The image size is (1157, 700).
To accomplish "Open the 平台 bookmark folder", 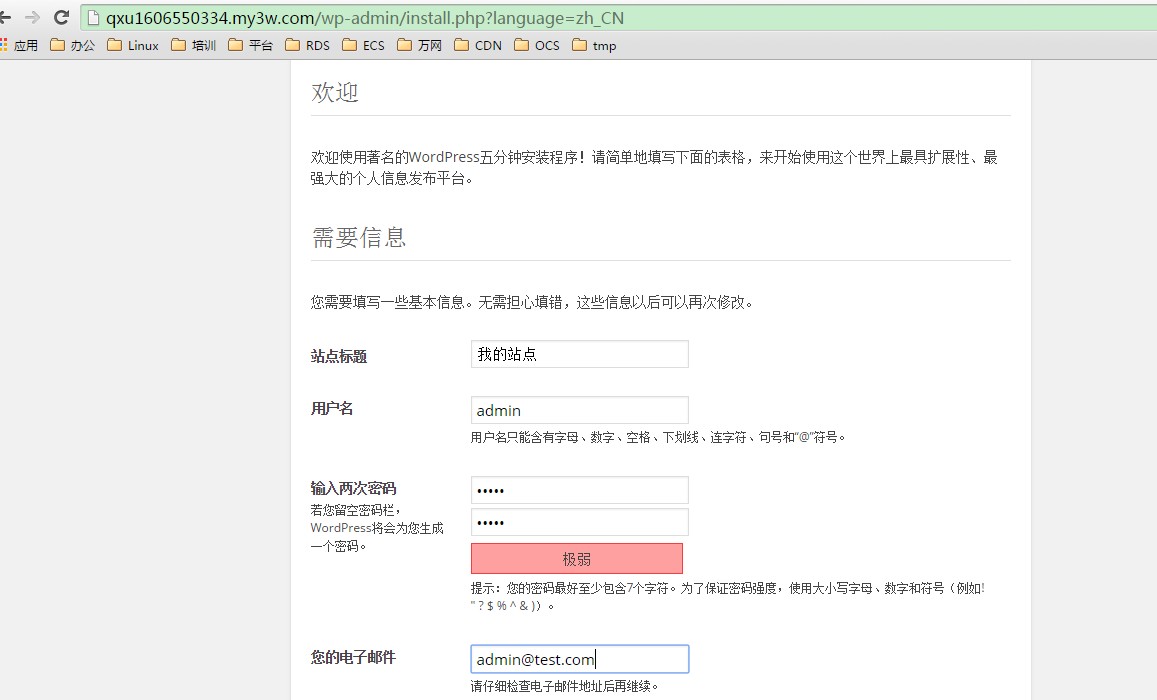I will tap(250, 45).
